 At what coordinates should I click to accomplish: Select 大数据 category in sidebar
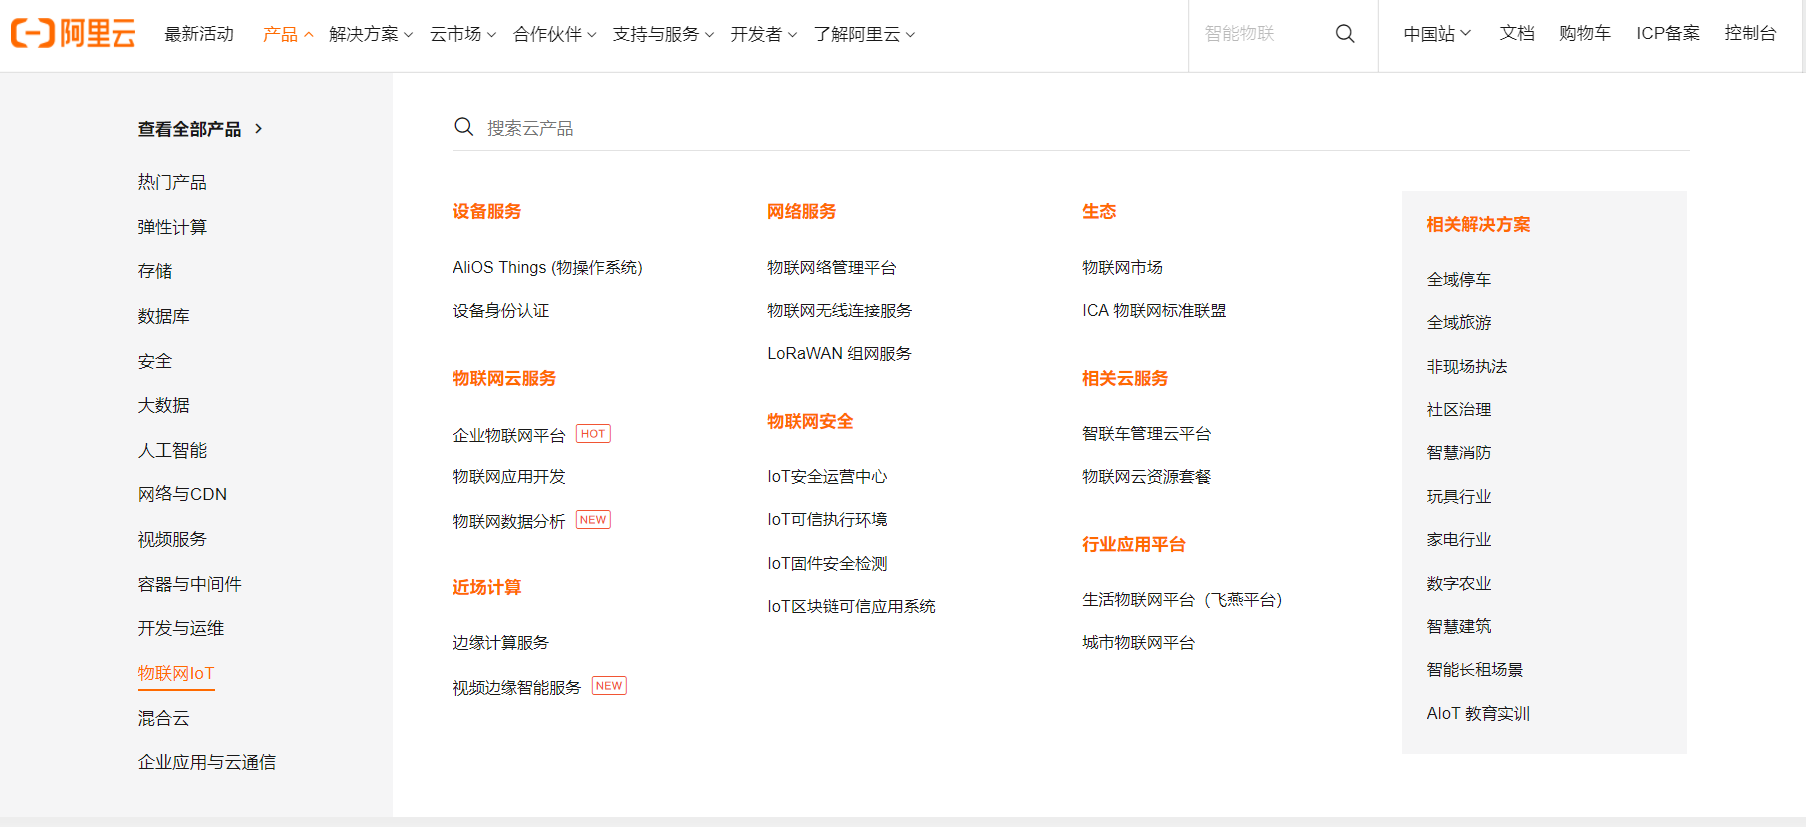[x=164, y=405]
